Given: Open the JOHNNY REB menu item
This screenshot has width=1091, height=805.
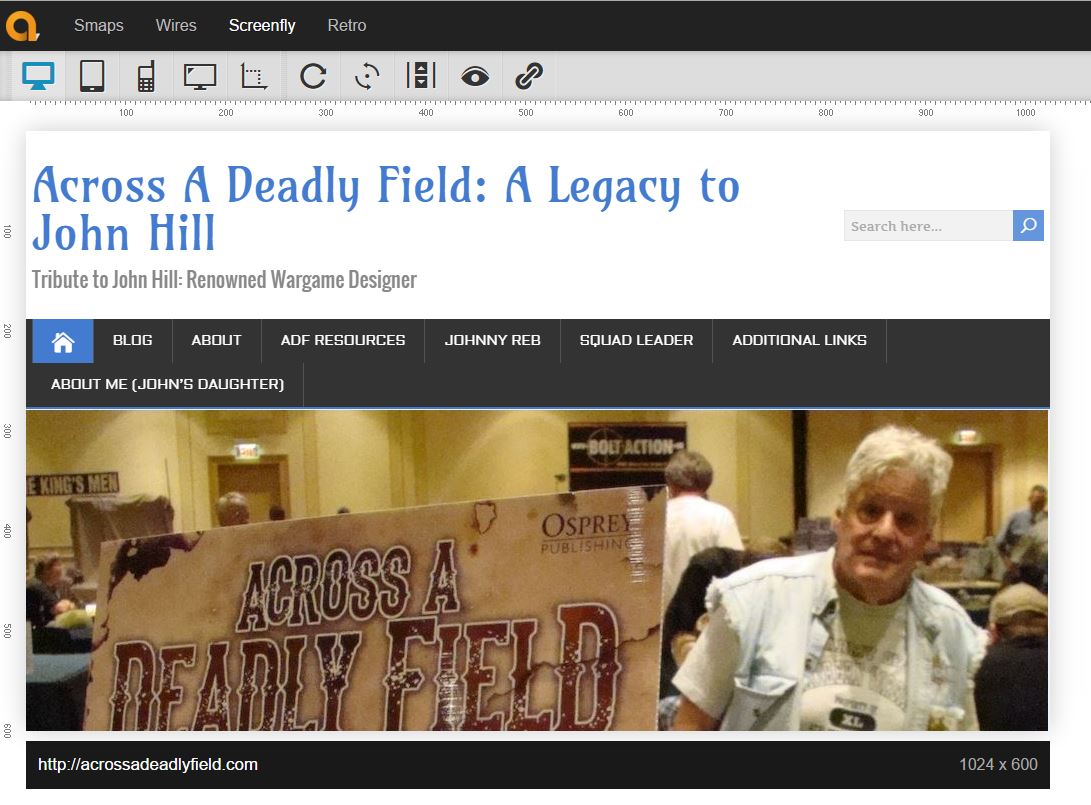Looking at the screenshot, I should coord(493,340).
